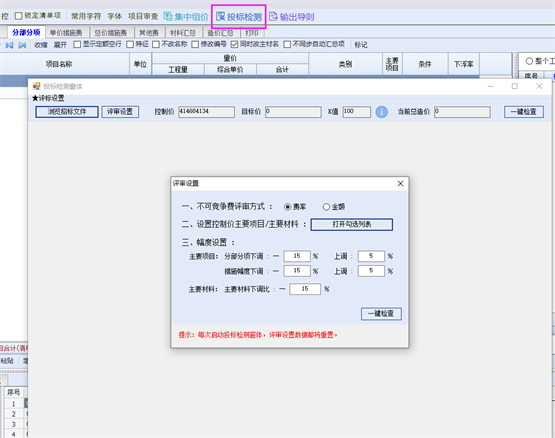555x438 pixels.
Task: Open the 集中组价 toolbar item
Action: click(186, 17)
